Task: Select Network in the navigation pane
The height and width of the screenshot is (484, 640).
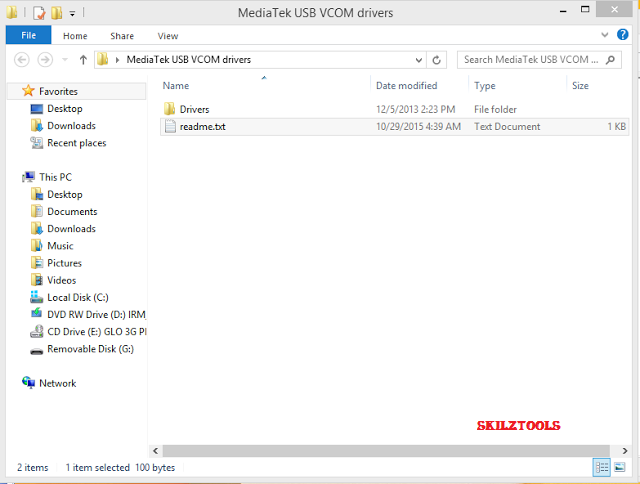Action: coord(57,383)
